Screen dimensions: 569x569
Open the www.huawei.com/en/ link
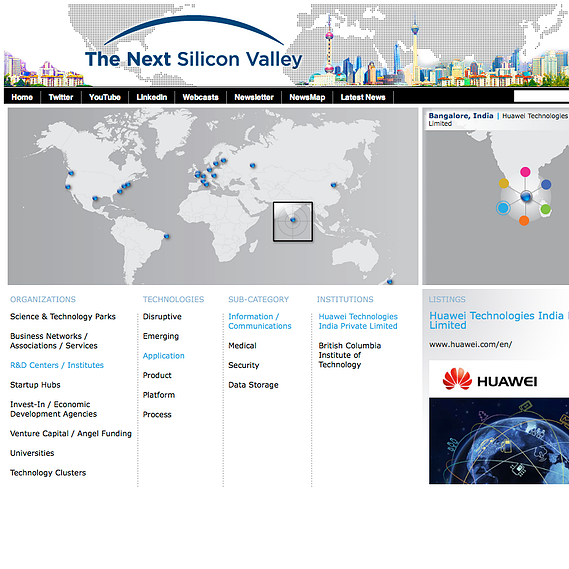click(470, 344)
